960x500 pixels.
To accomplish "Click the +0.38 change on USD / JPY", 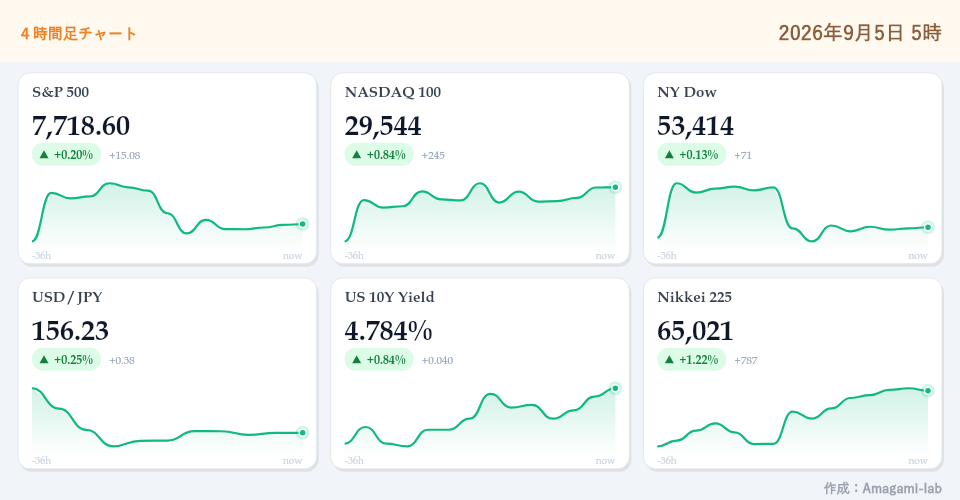I will (122, 360).
